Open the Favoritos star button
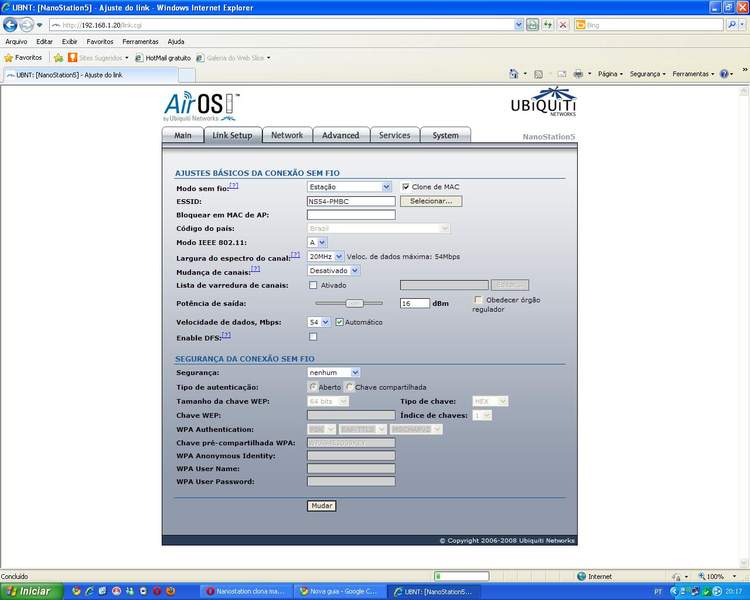 point(23,58)
